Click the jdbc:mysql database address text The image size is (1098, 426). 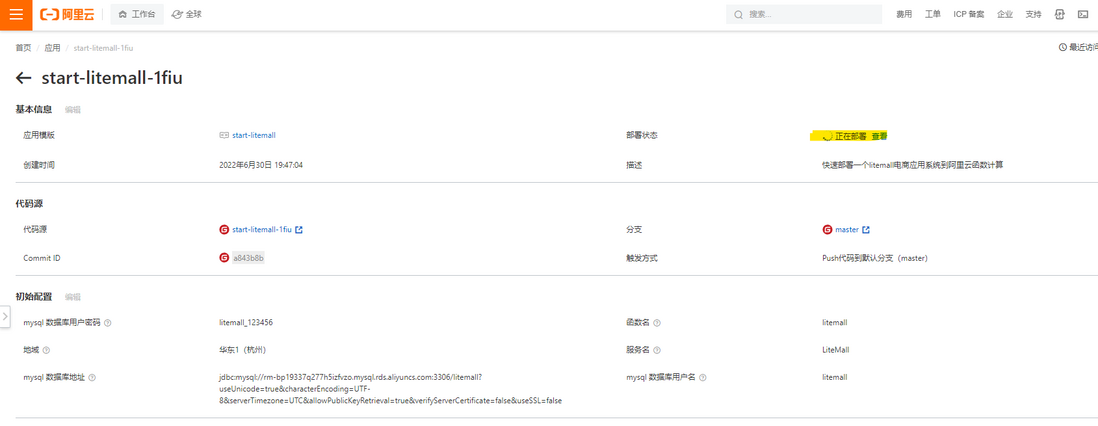click(x=391, y=389)
